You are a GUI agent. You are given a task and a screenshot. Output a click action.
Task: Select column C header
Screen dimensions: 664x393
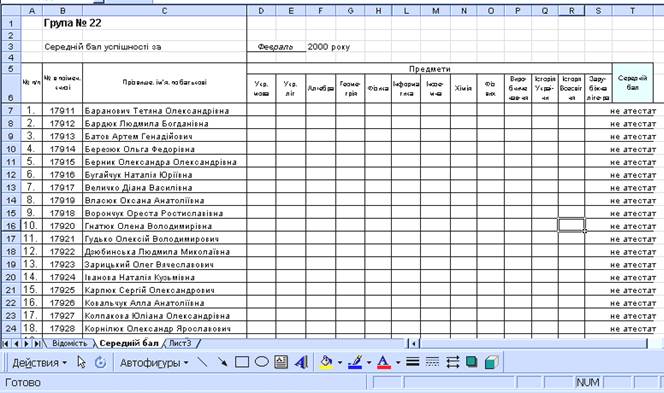pos(164,11)
